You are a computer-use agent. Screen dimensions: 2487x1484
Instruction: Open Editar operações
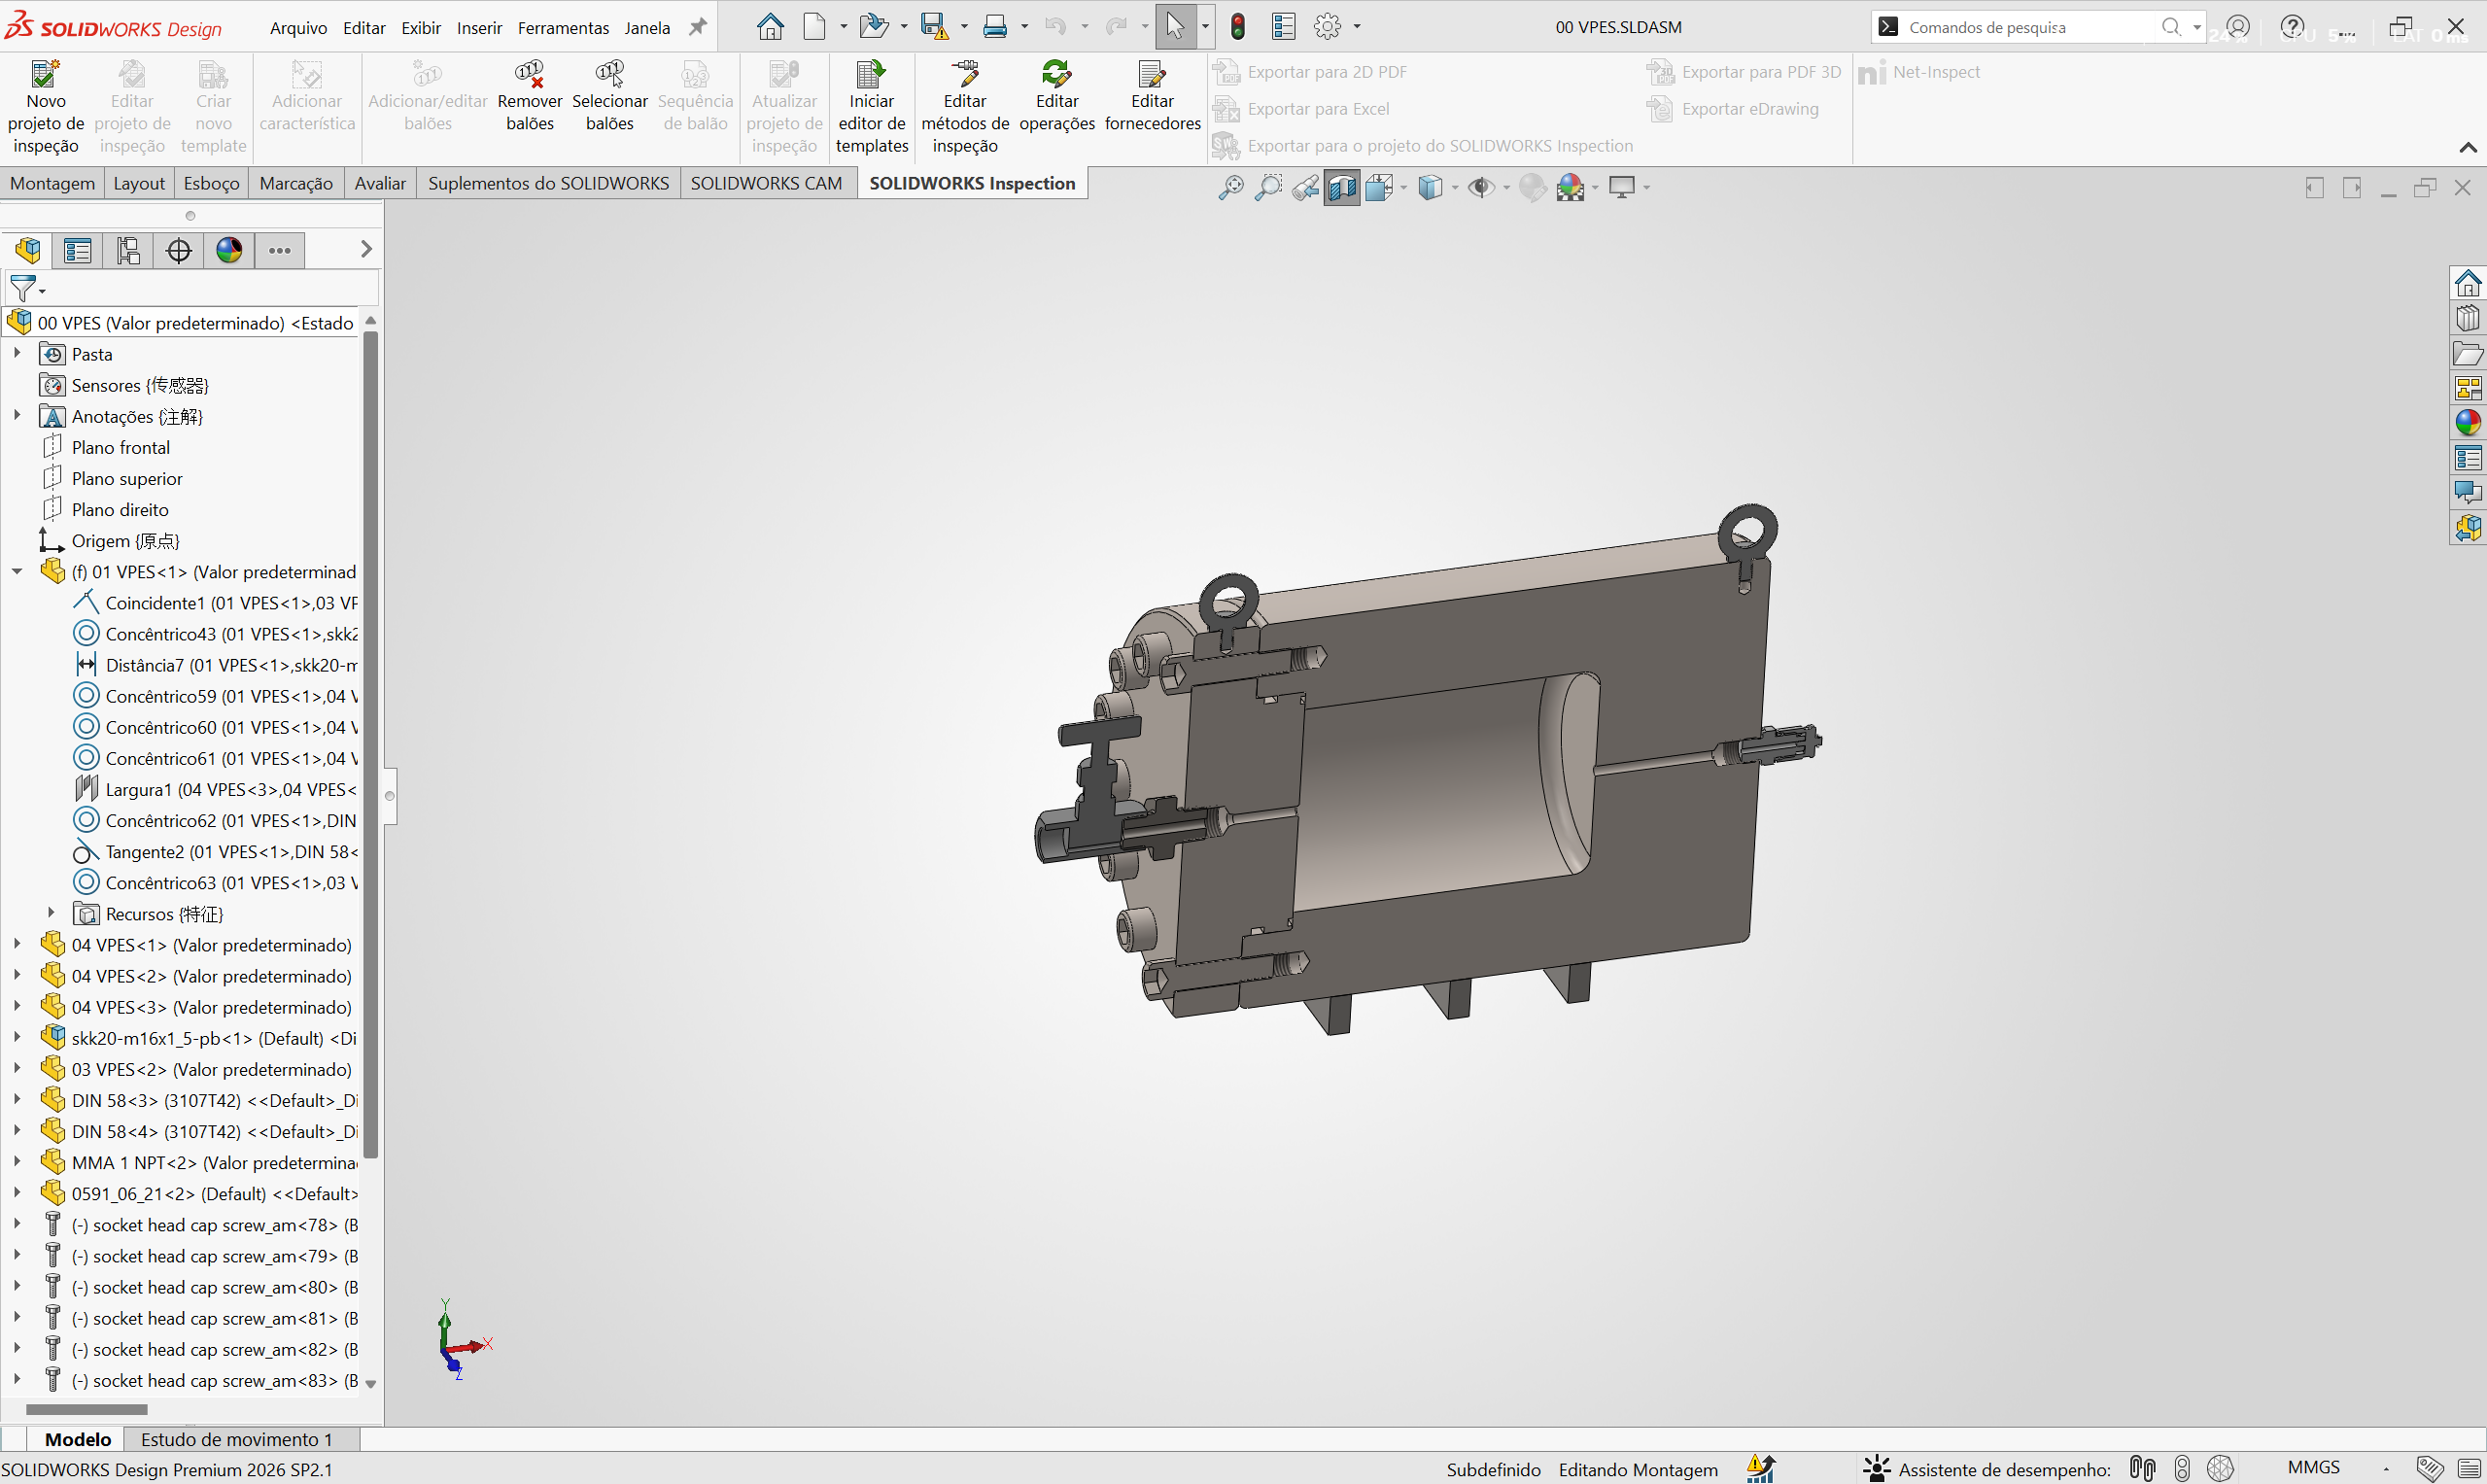(1057, 97)
